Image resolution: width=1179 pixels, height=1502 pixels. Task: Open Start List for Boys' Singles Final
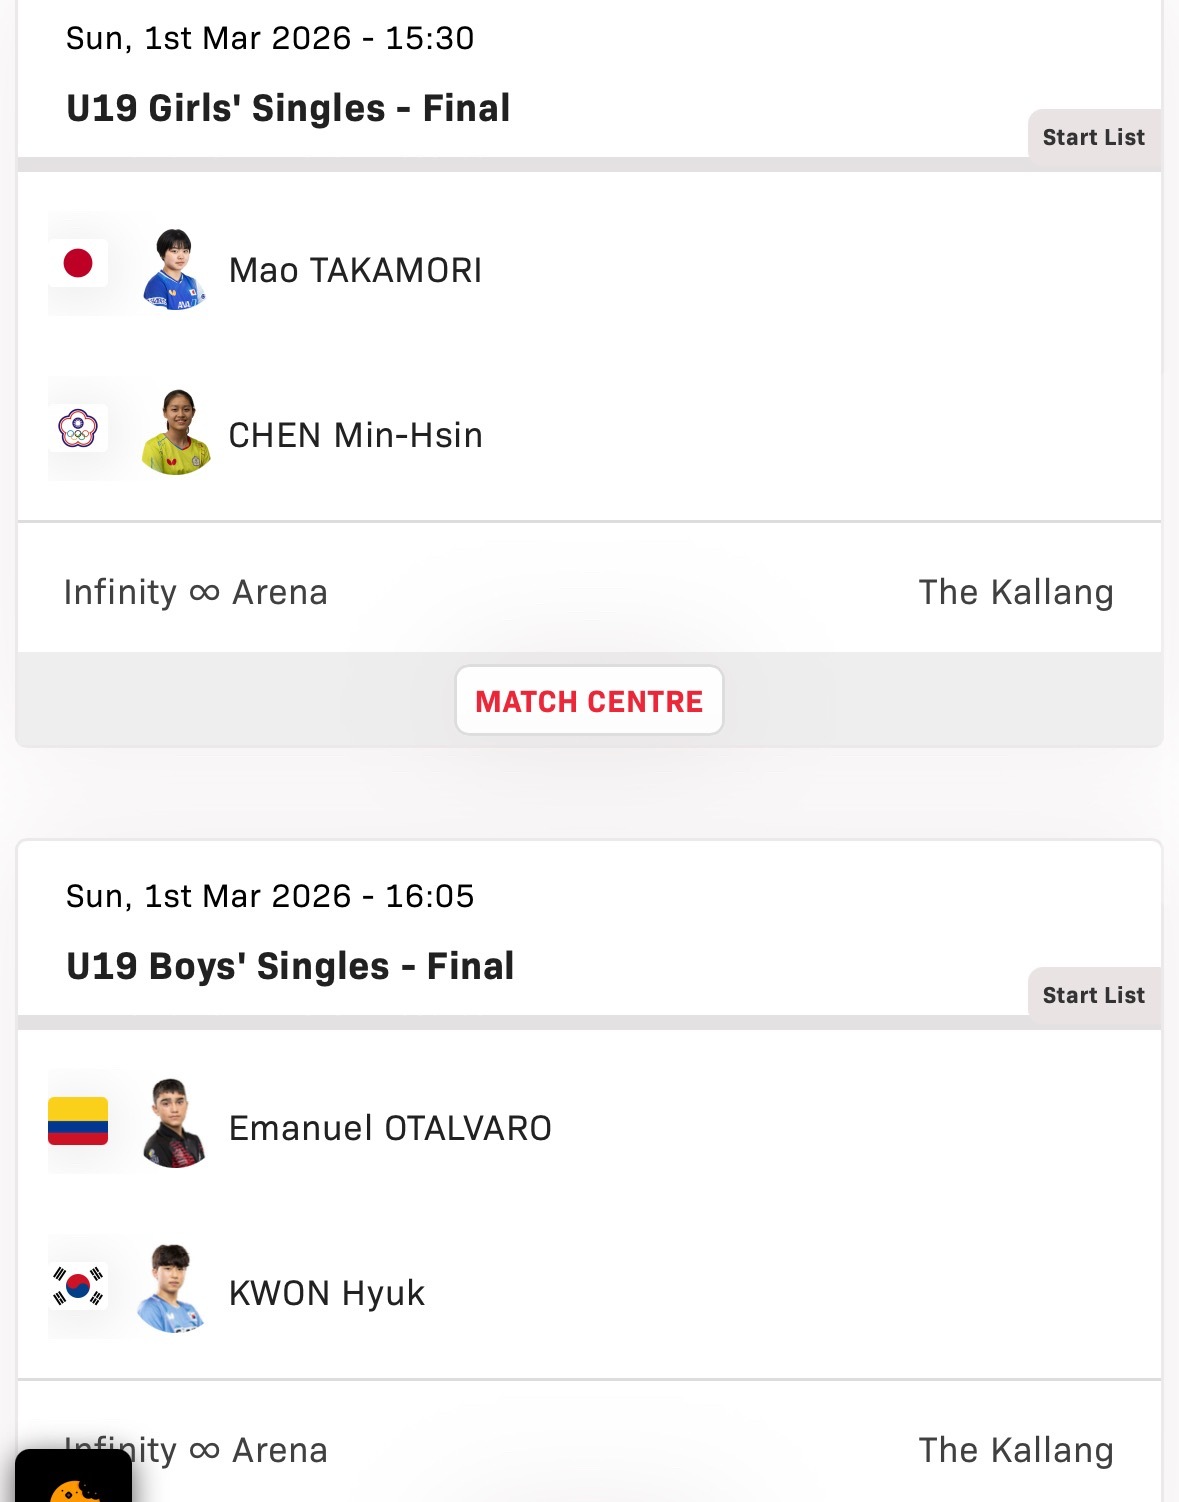click(1094, 995)
